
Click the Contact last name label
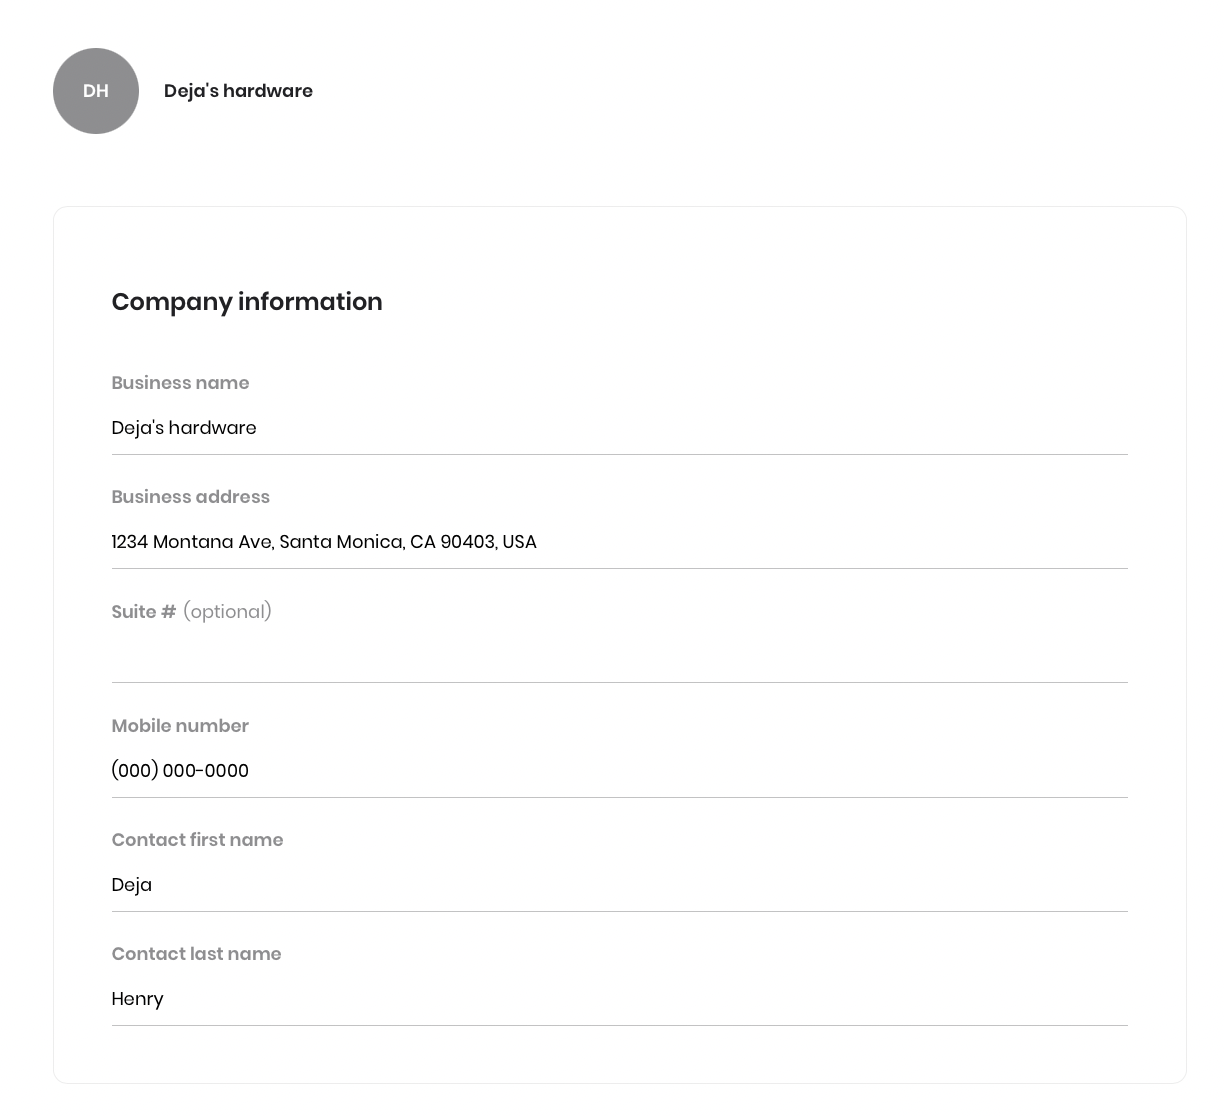coord(197,954)
